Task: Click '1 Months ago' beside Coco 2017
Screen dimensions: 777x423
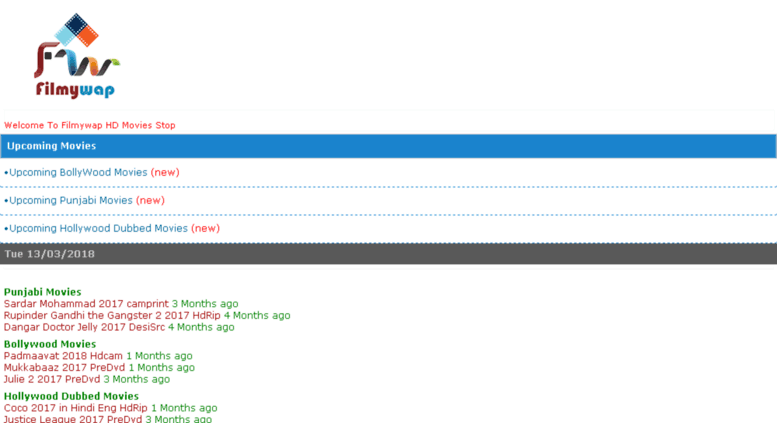Action: [x=184, y=408]
